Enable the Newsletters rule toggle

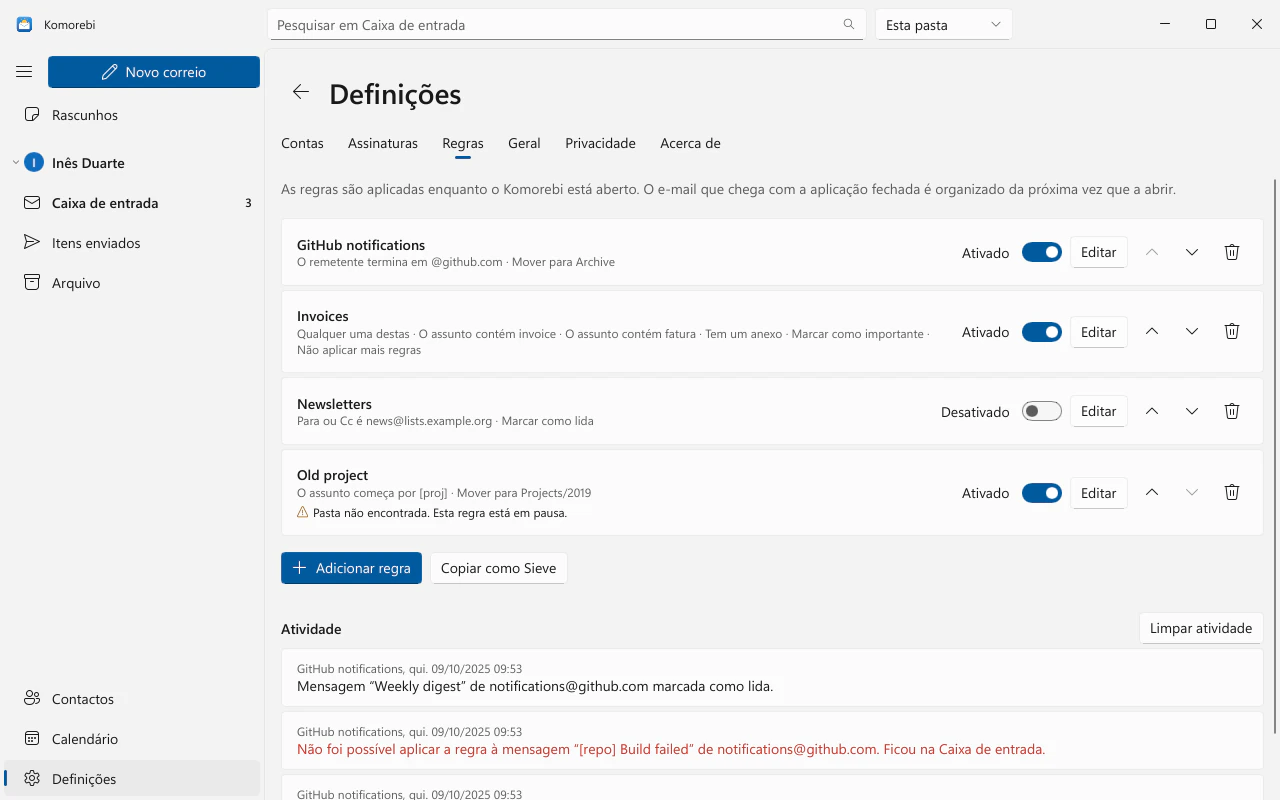(1042, 411)
